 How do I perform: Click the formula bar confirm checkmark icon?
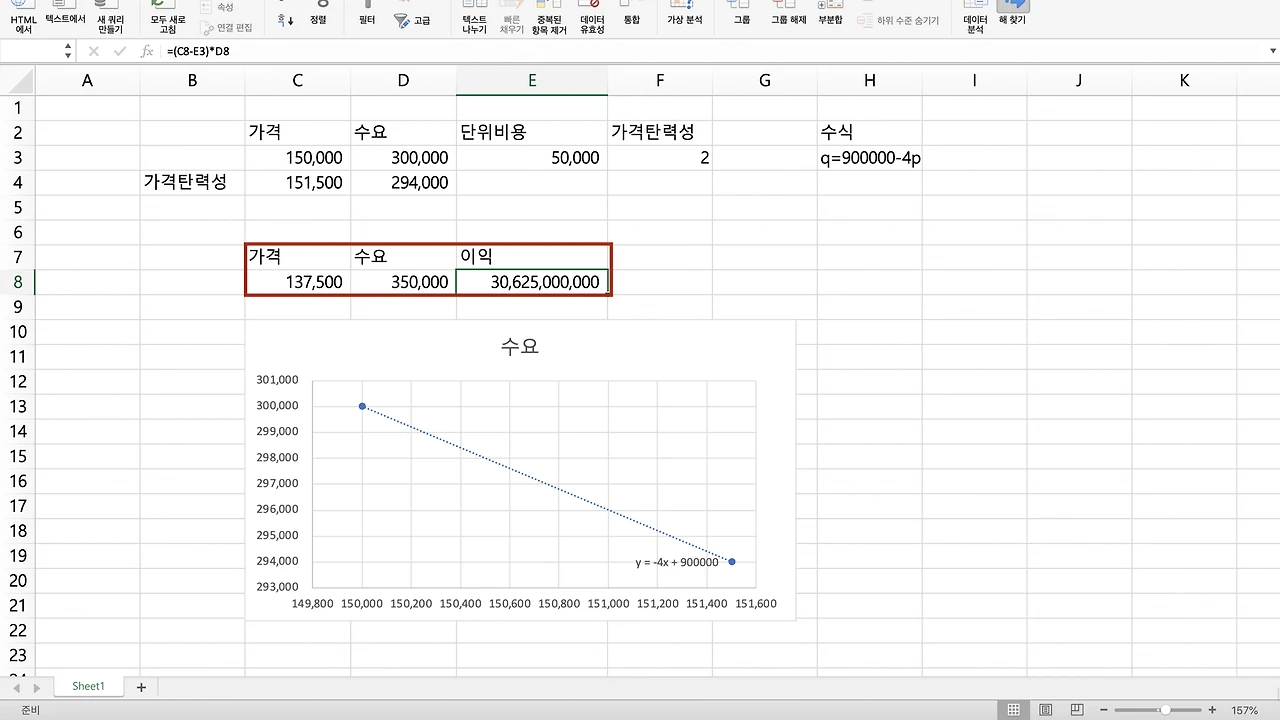(x=120, y=51)
